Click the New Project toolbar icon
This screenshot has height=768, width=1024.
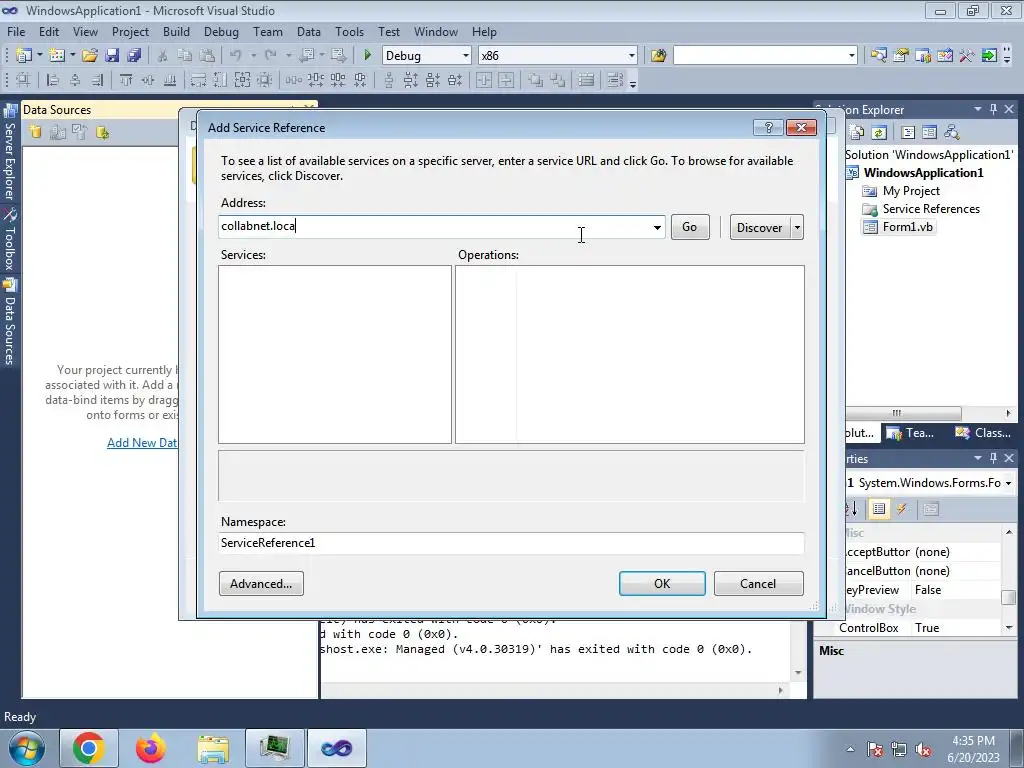click(x=24, y=56)
